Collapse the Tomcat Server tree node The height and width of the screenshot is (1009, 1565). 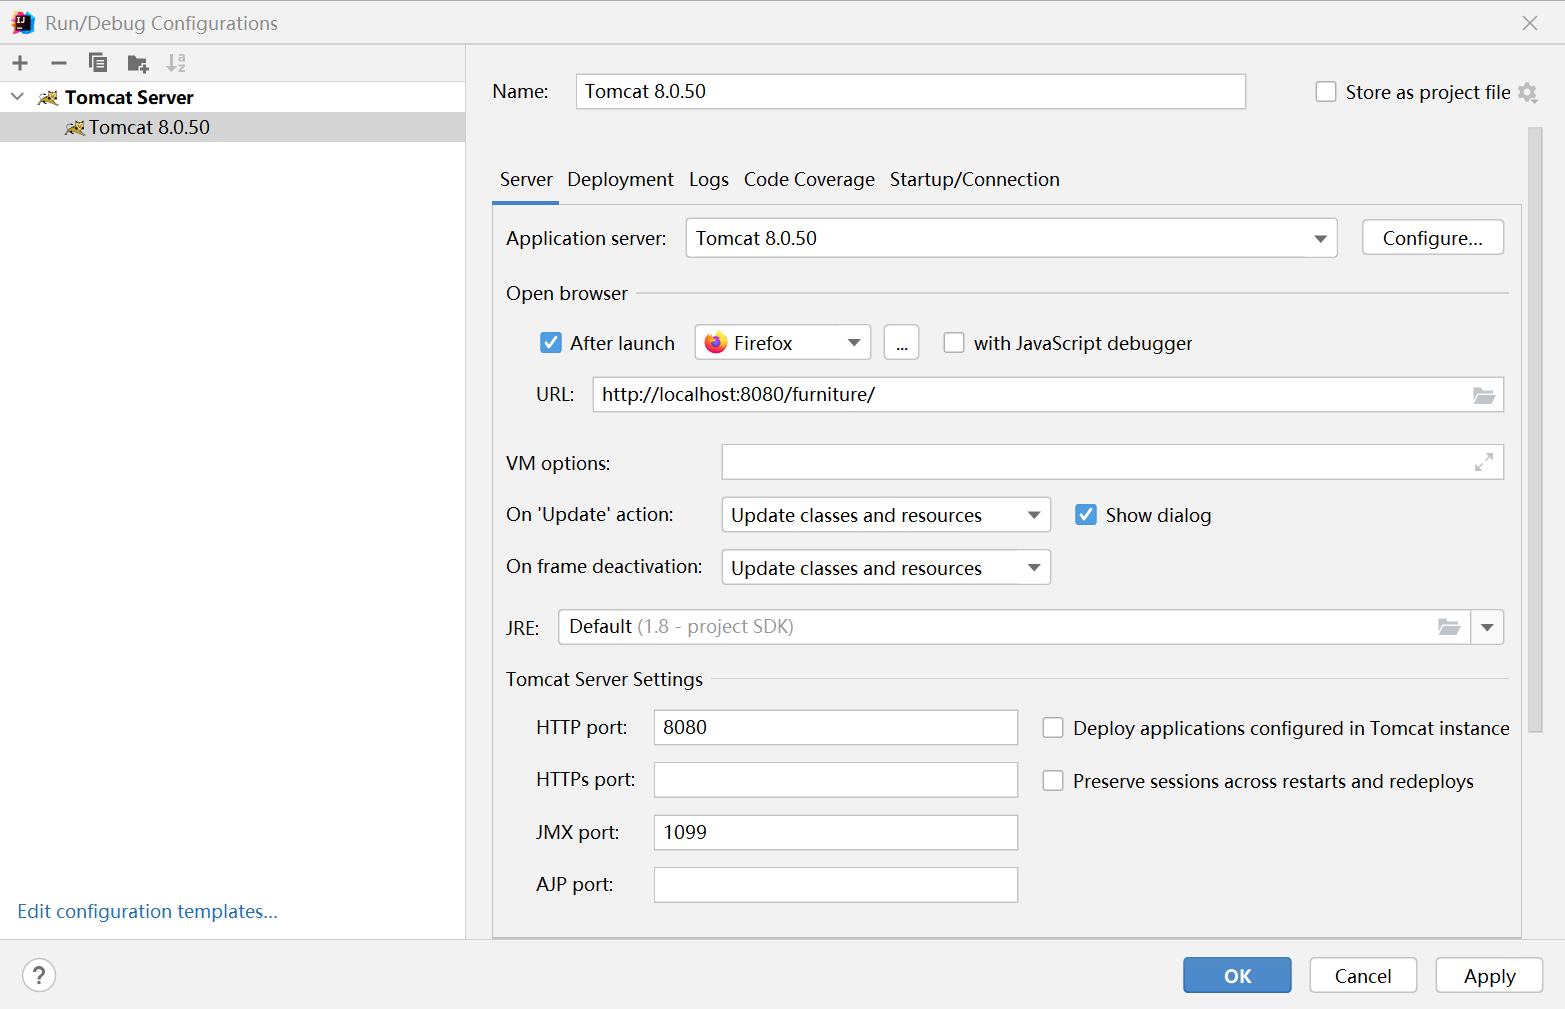click(x=17, y=97)
